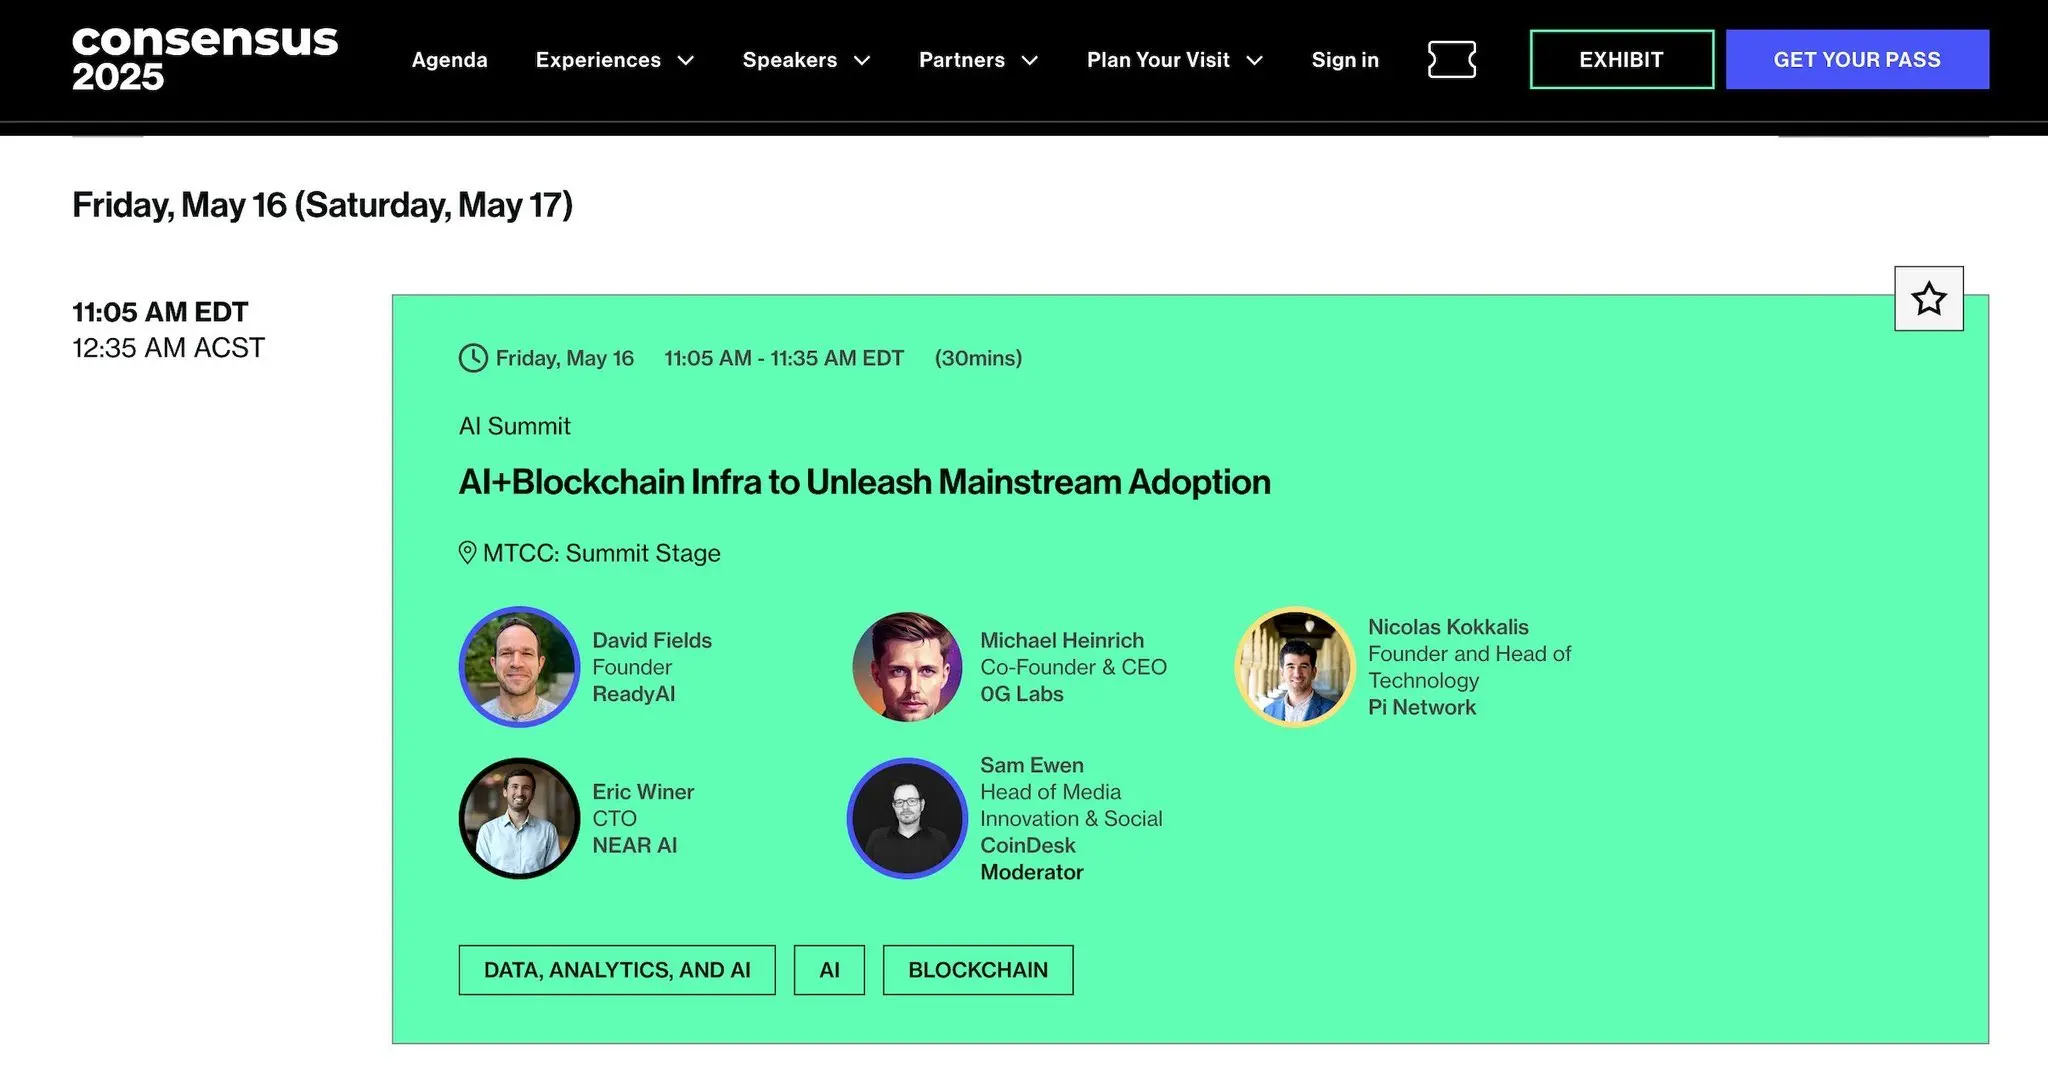Screen dimensions: 2048x1089
Task: Open David Fields' speaker photo
Action: click(520, 667)
